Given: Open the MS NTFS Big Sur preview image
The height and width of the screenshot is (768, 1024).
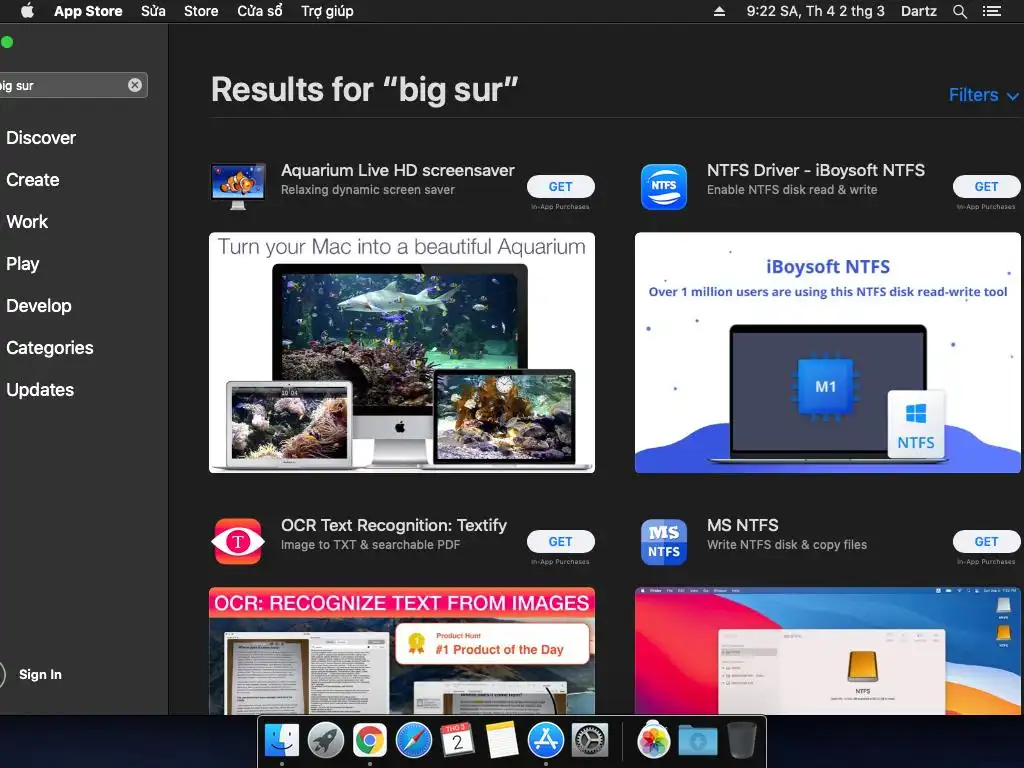Looking at the screenshot, I should coord(827,651).
